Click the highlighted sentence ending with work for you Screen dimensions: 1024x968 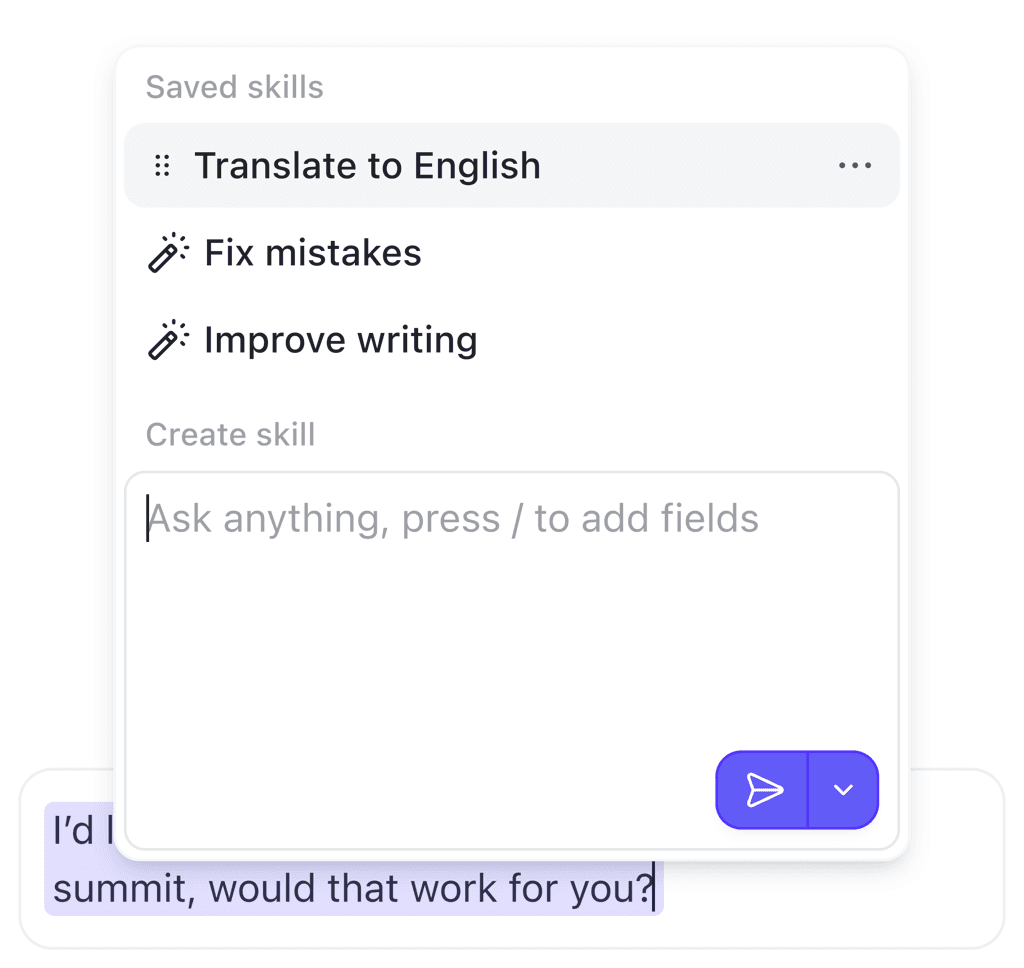click(352, 888)
